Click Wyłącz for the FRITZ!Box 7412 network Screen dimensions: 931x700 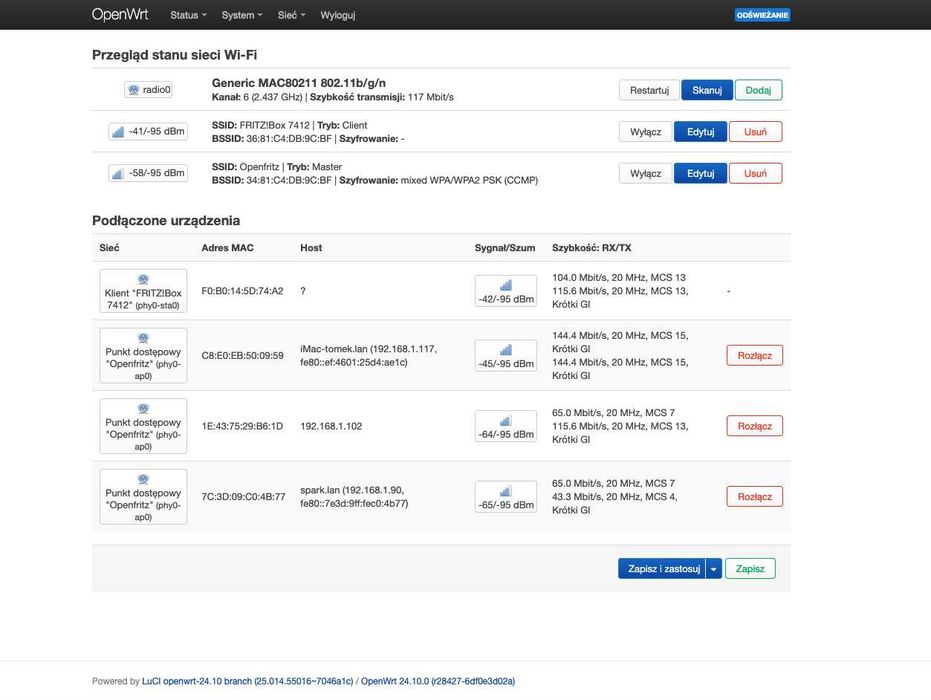point(645,132)
